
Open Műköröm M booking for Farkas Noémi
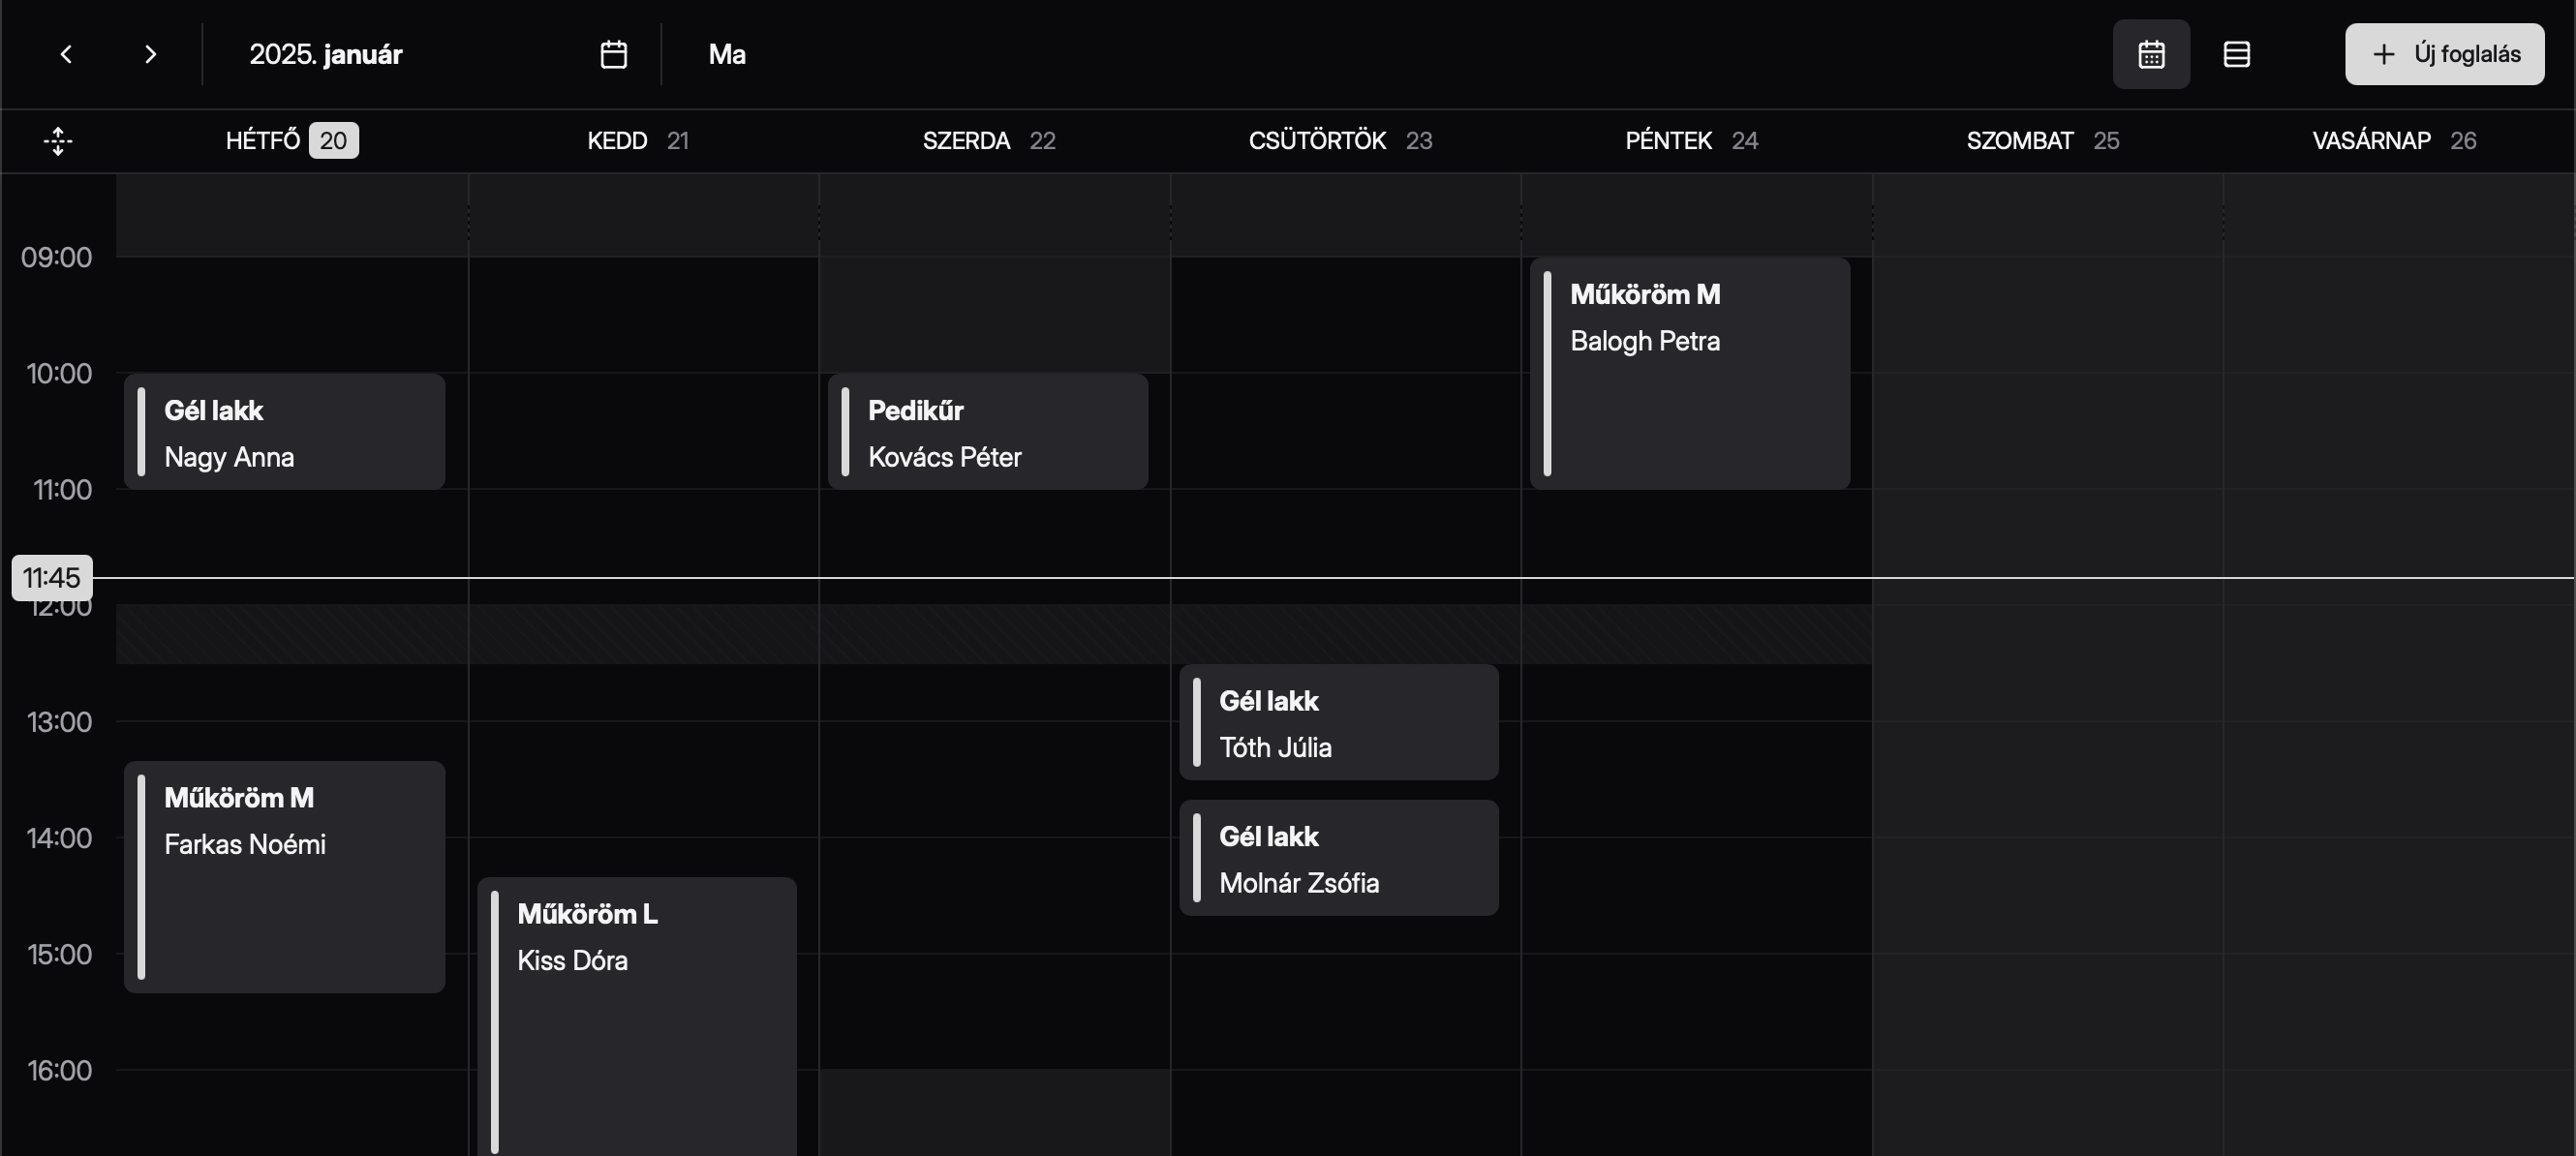[285, 877]
